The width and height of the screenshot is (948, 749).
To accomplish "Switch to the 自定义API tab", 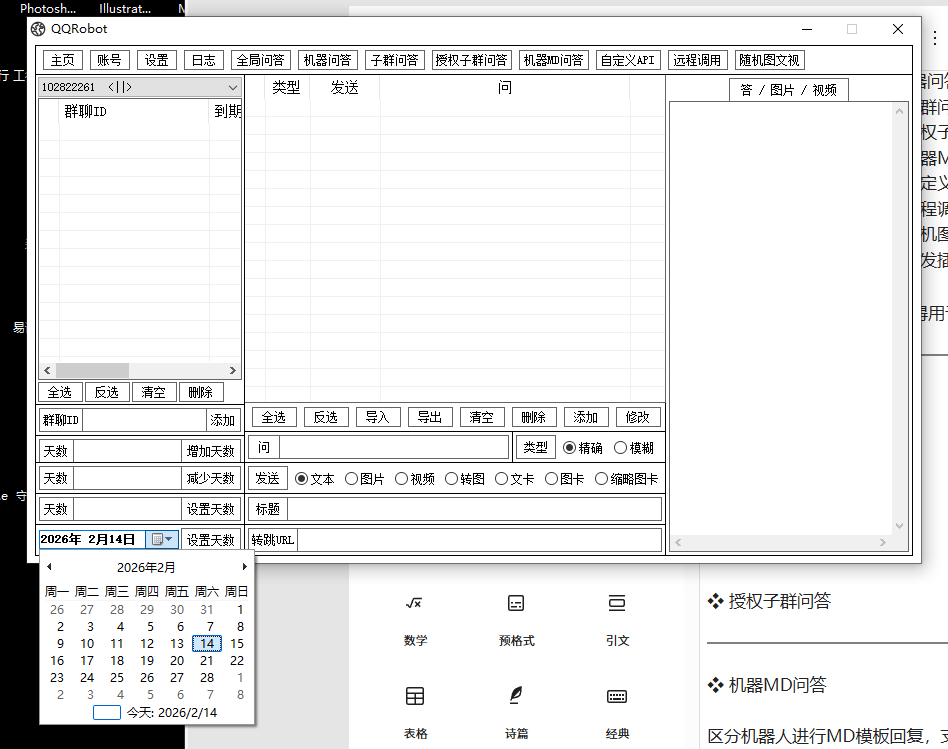I will pyautogui.click(x=627, y=60).
